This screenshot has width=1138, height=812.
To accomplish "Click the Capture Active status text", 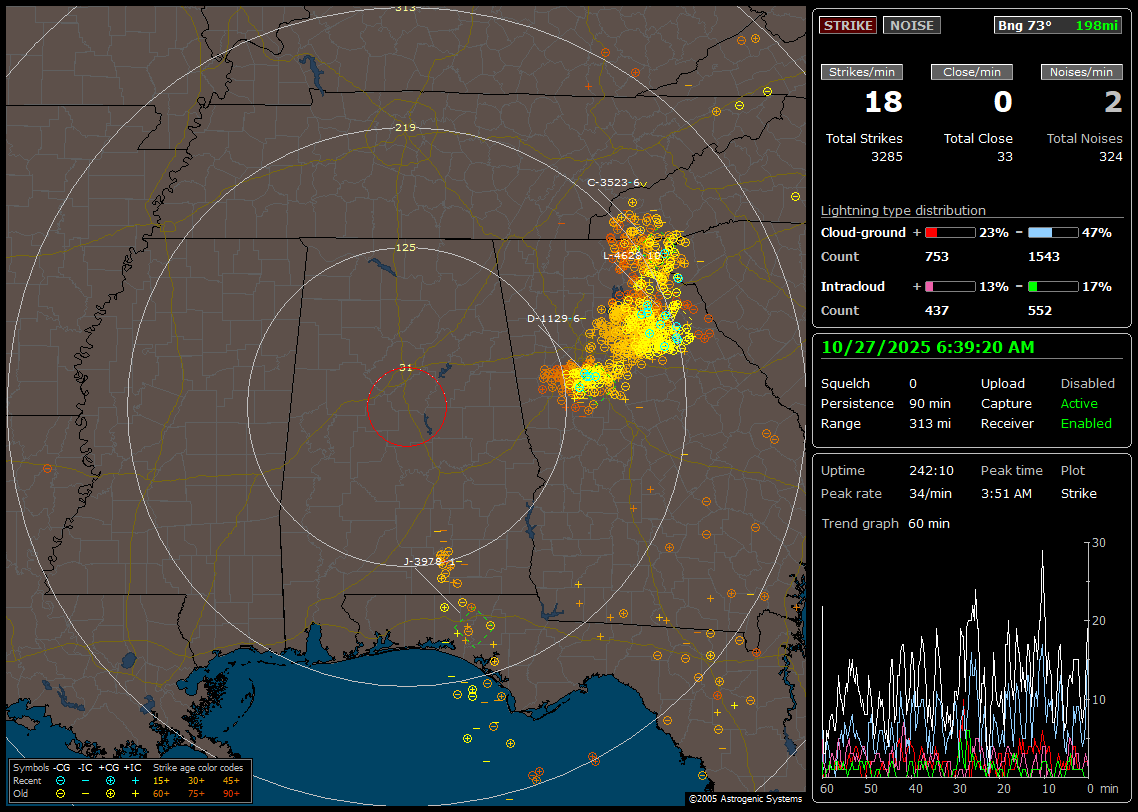I will 1079,404.
